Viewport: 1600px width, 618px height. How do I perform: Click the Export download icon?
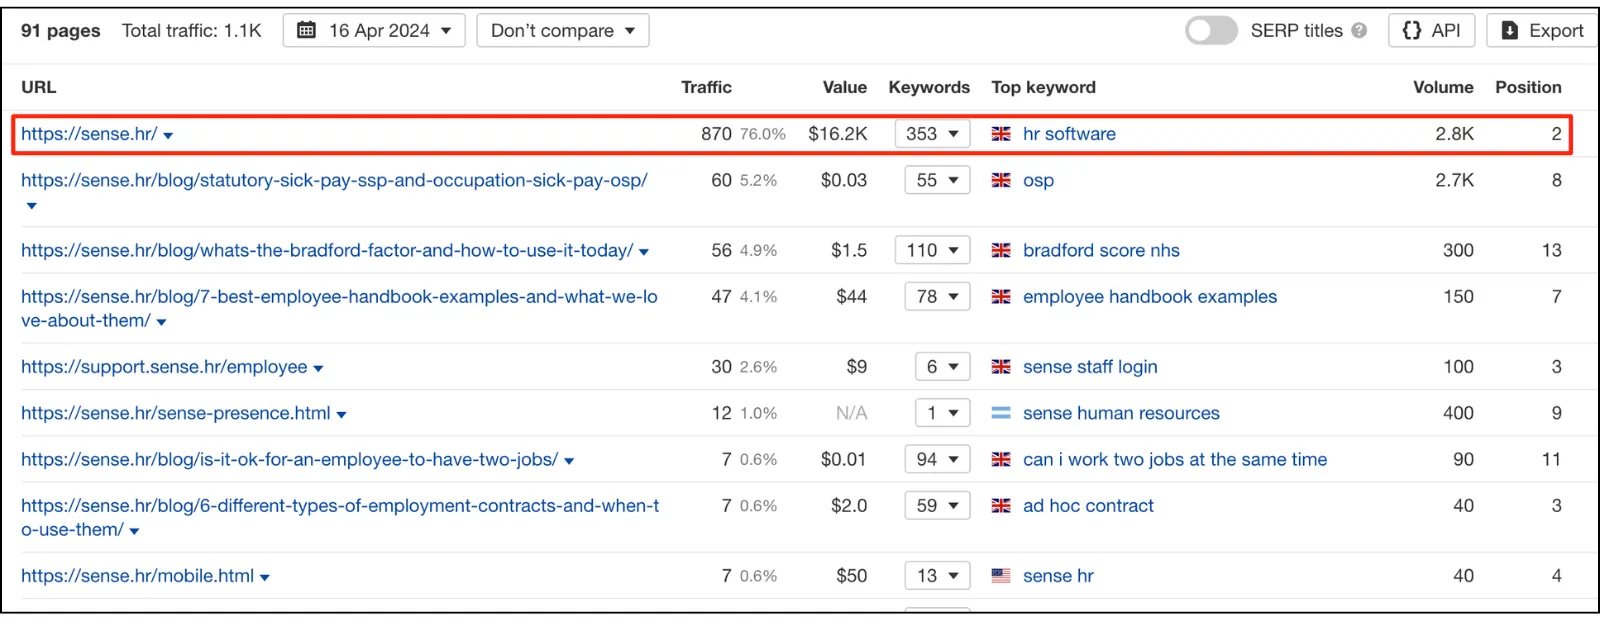pyautogui.click(x=1510, y=31)
